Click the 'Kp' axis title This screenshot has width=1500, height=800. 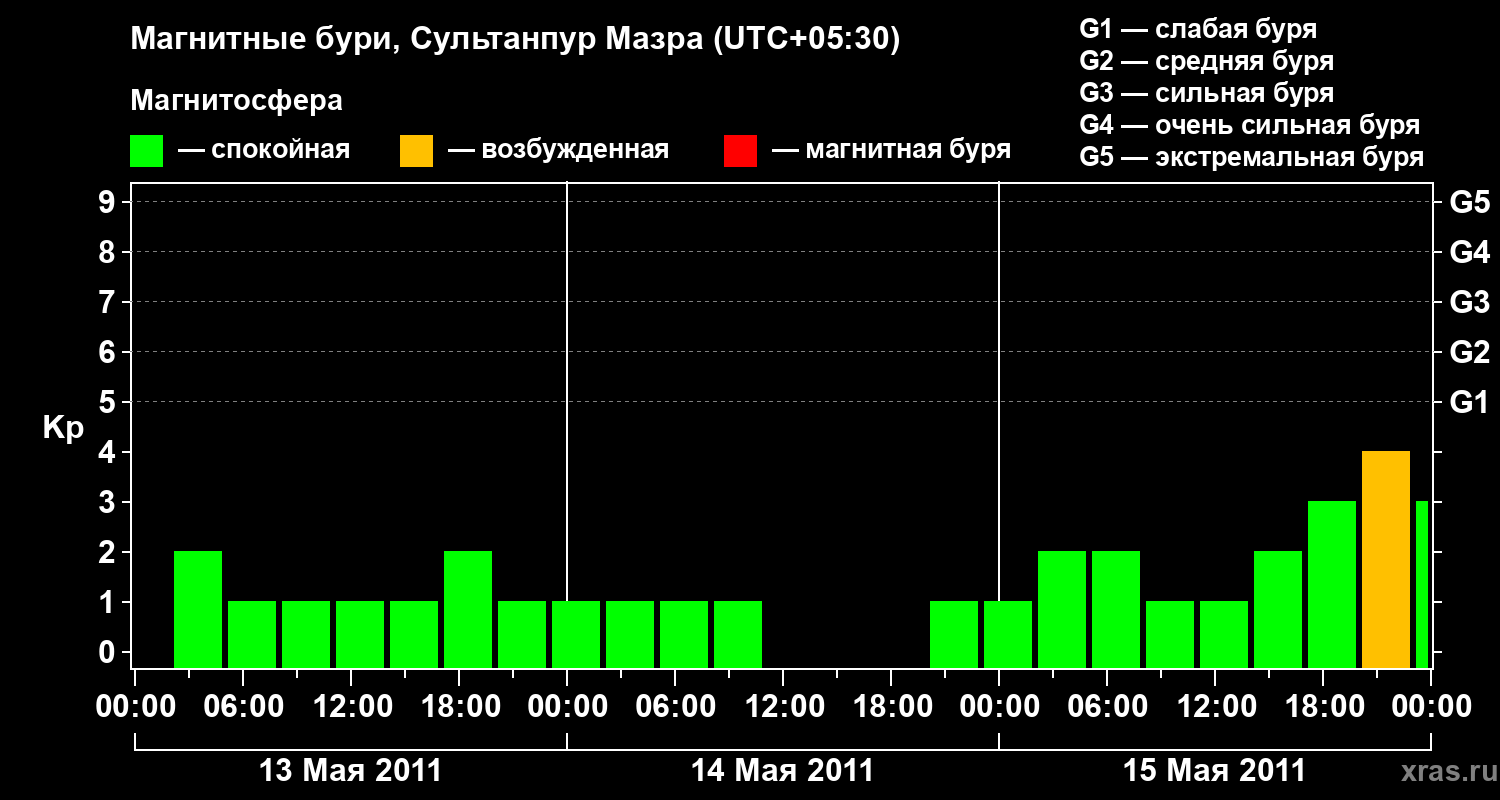click(x=63, y=429)
